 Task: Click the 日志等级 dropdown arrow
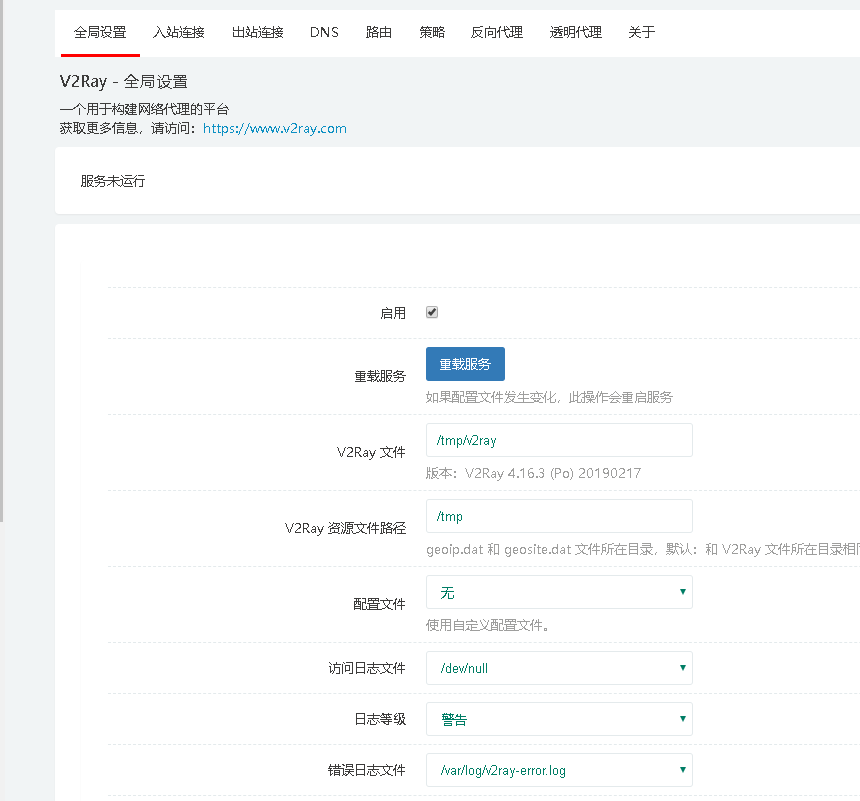click(x=684, y=719)
